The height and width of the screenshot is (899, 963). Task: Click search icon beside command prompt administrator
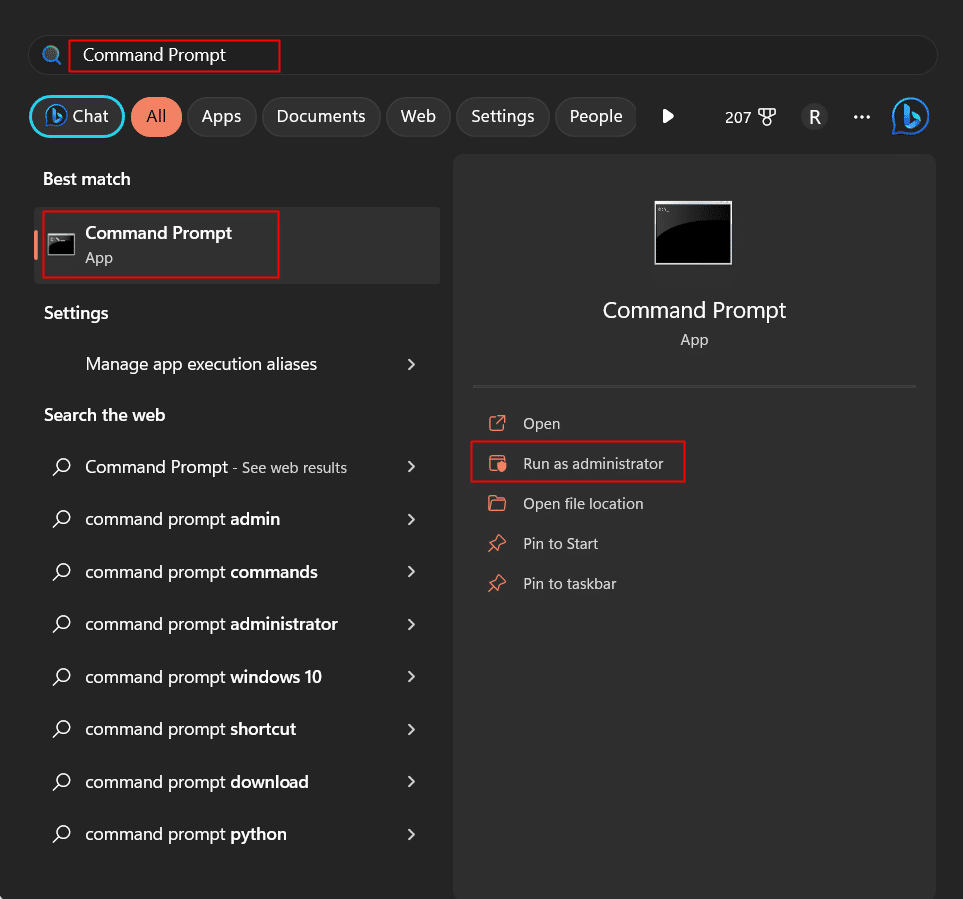61,625
